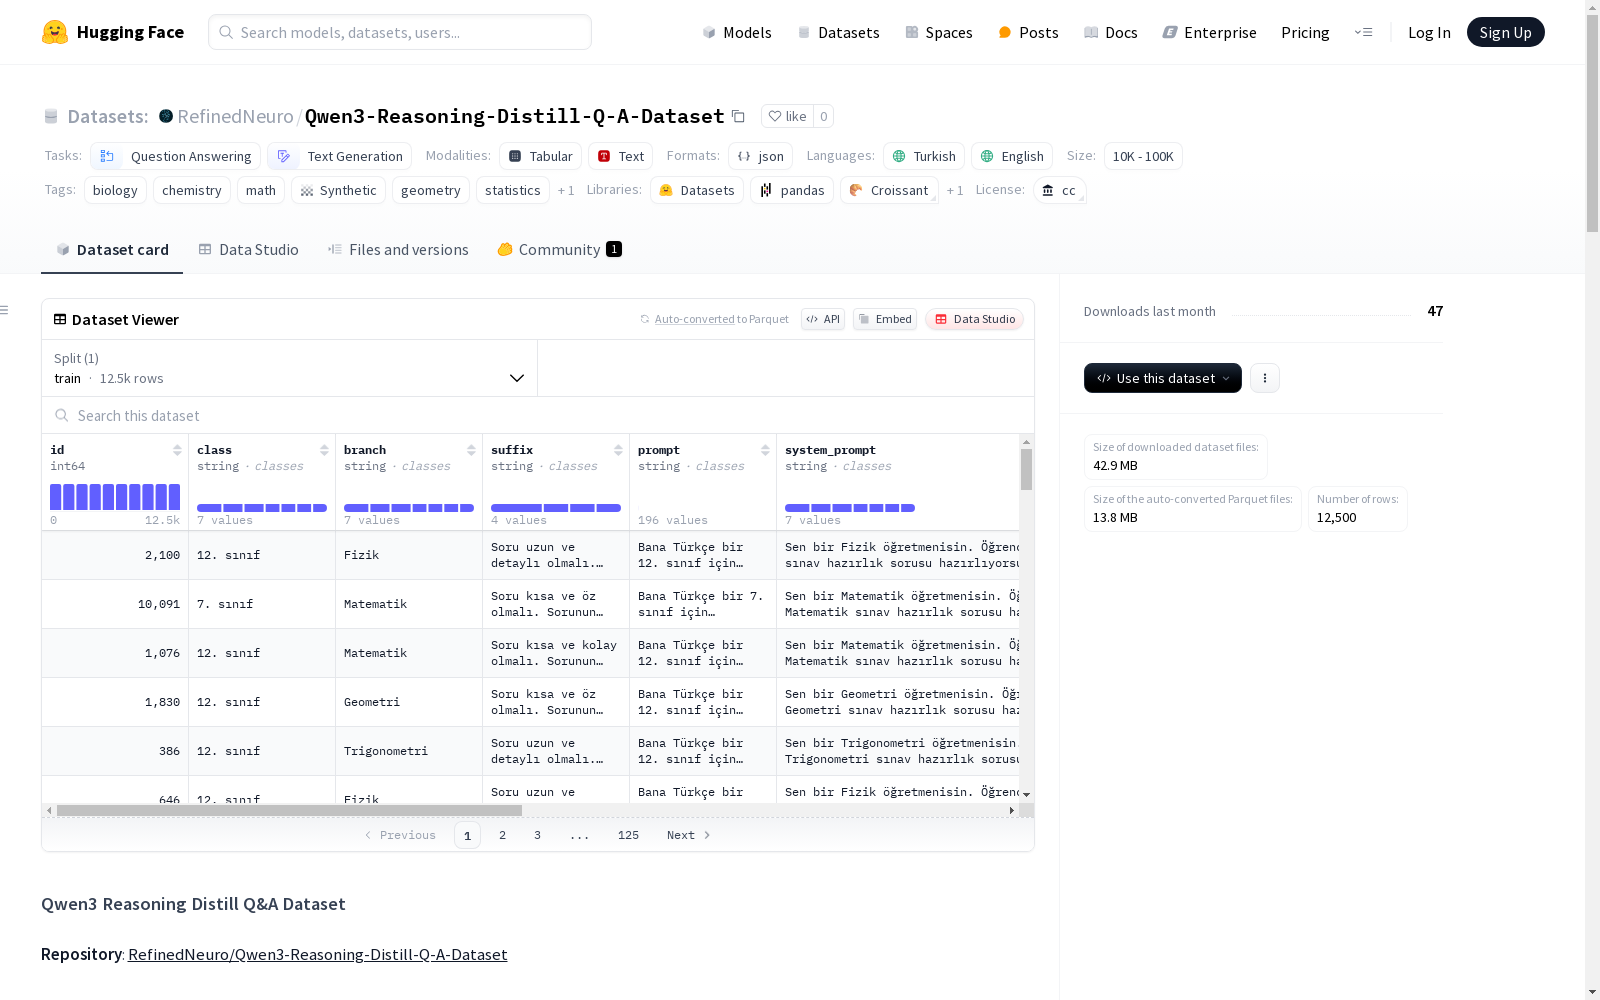This screenshot has height=1000, width=1600.
Task: Sort by the branch column
Action: tap(471, 450)
